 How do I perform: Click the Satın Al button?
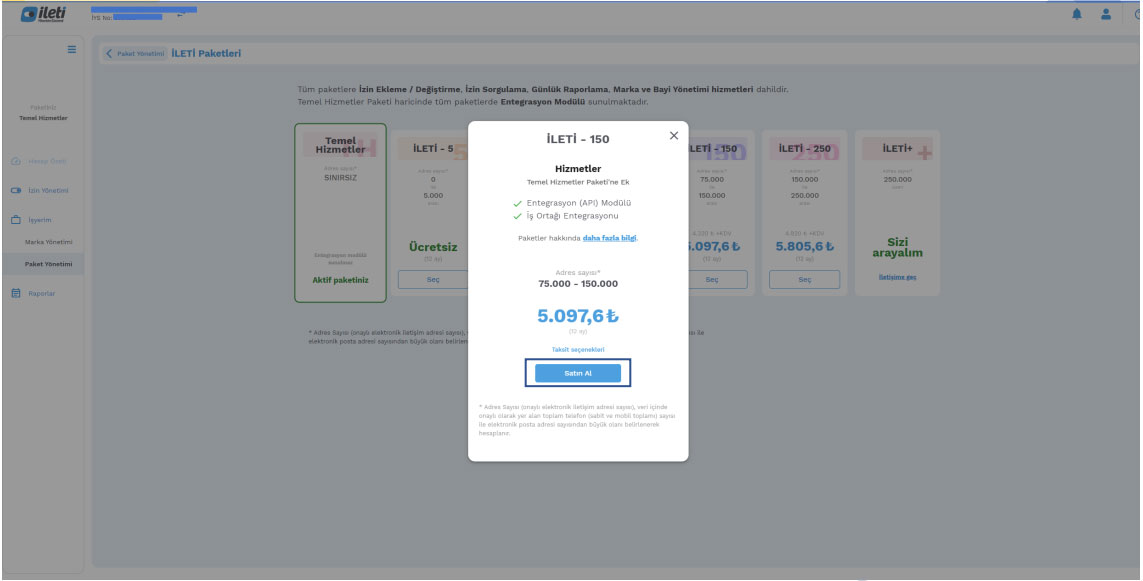[x=578, y=373]
